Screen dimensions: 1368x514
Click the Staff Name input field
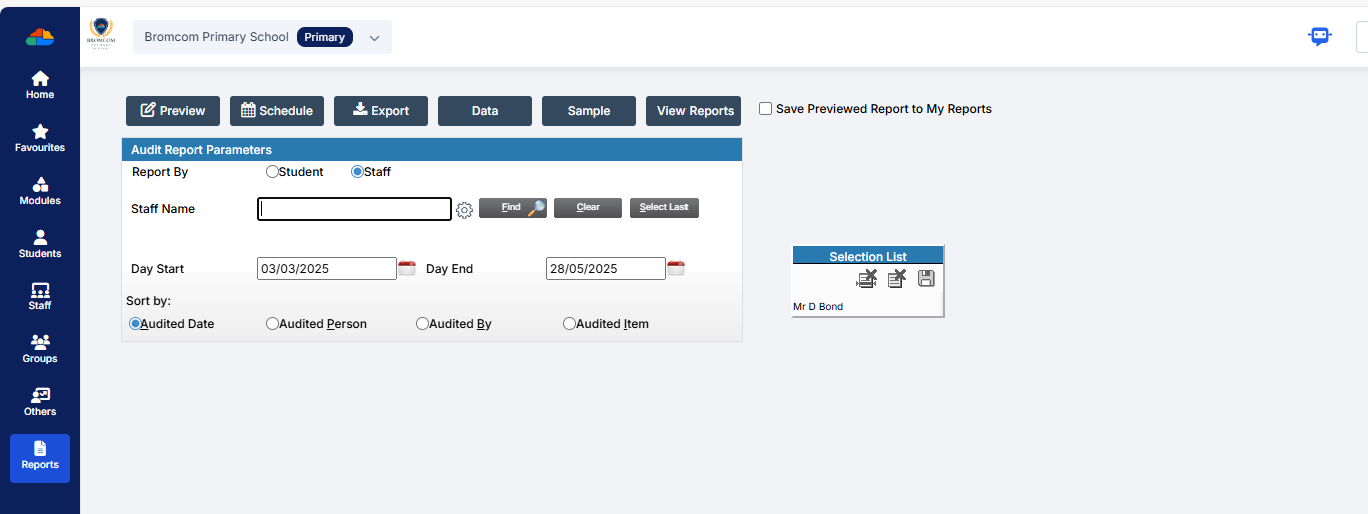354,209
